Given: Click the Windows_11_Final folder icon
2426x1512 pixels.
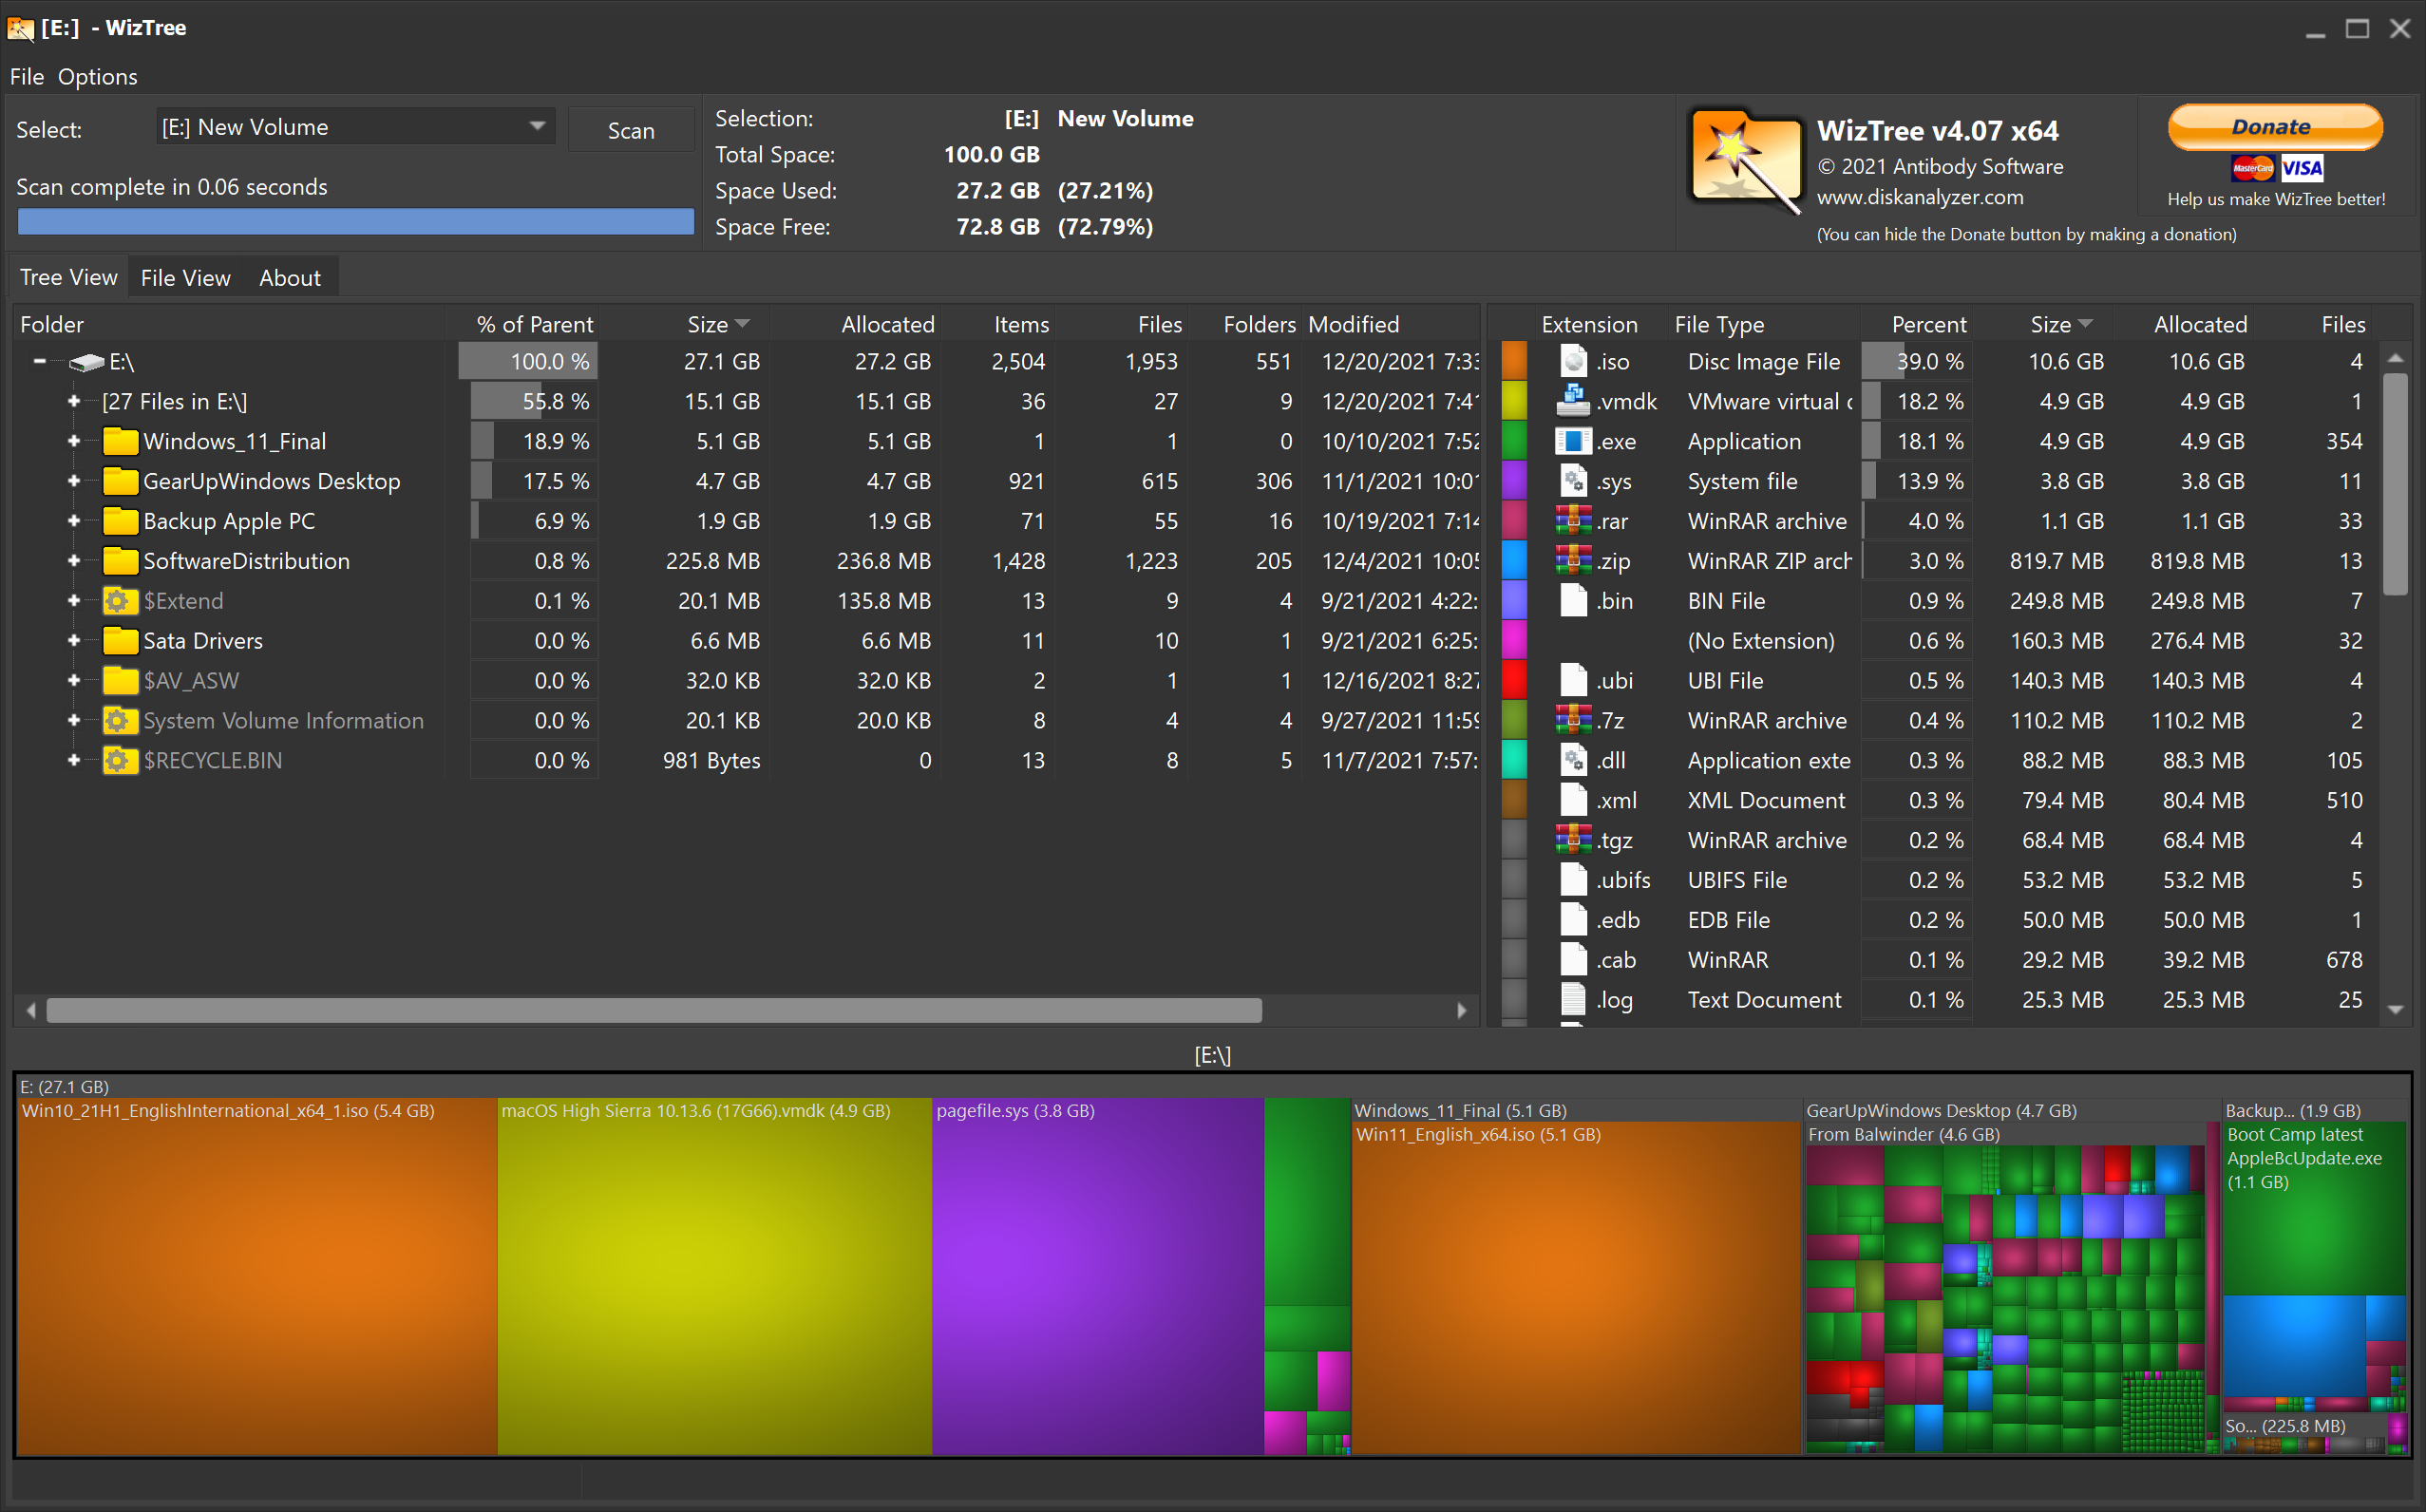Looking at the screenshot, I should click(120, 441).
